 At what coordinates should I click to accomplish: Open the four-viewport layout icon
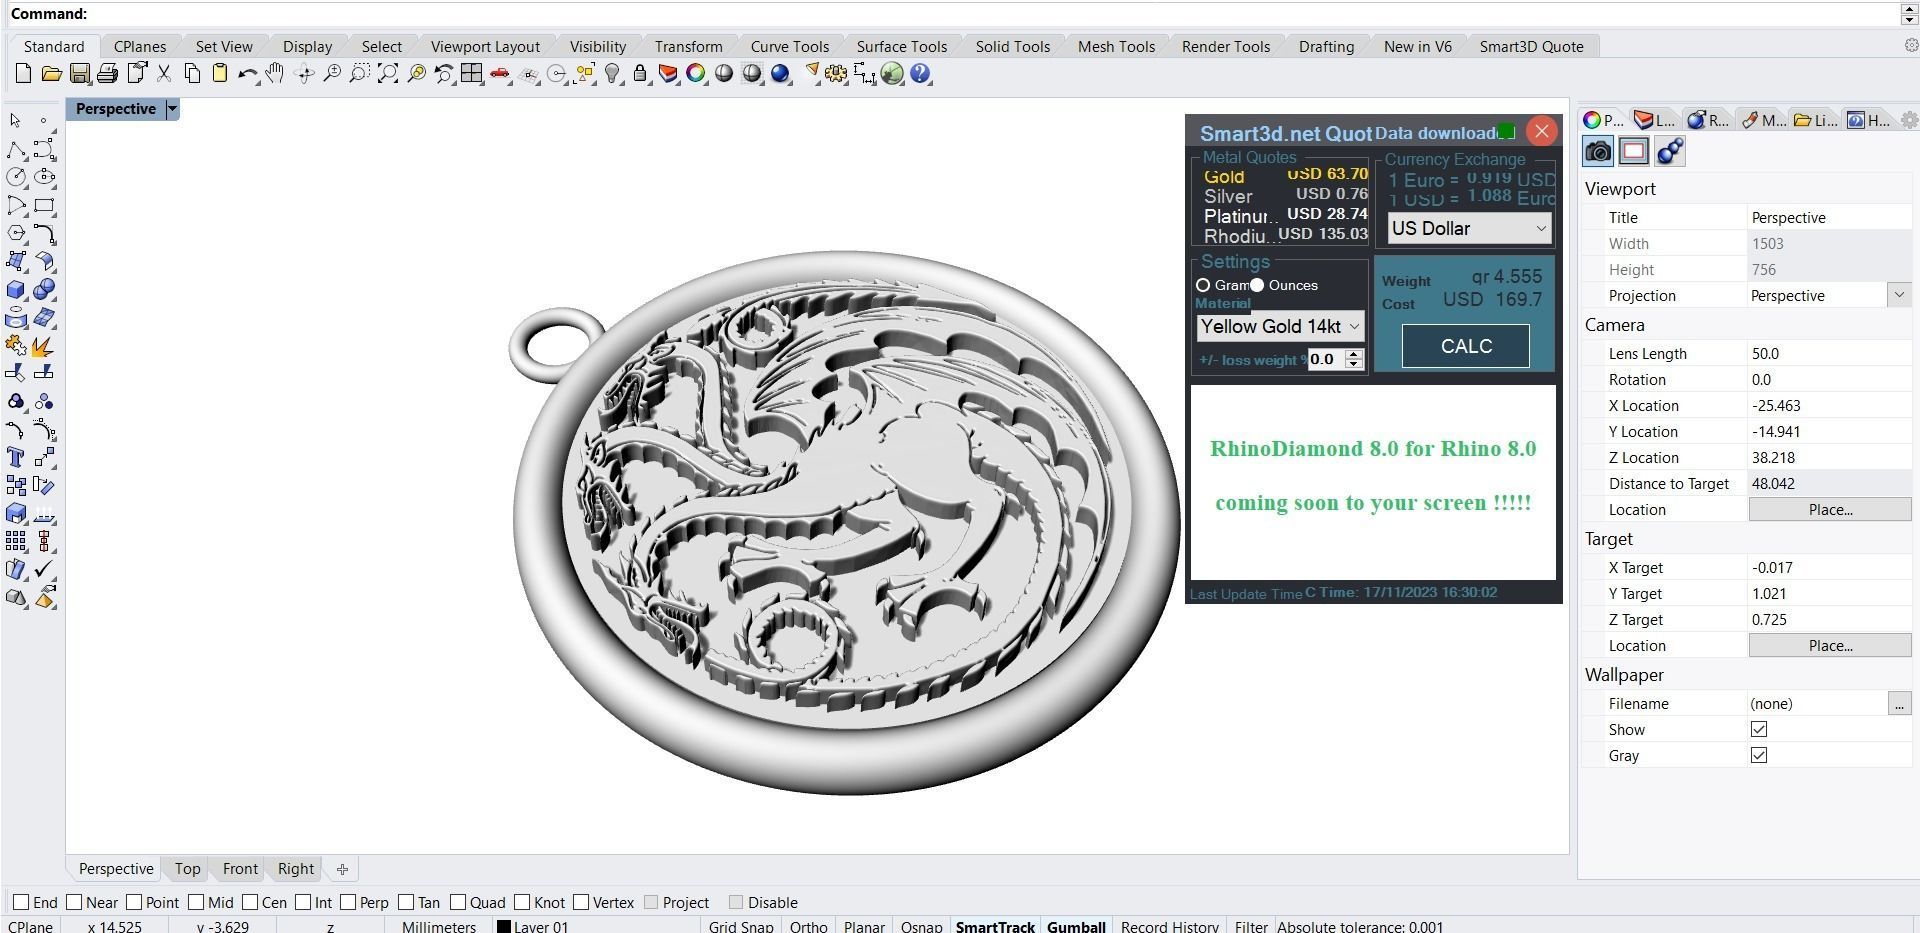click(x=472, y=74)
